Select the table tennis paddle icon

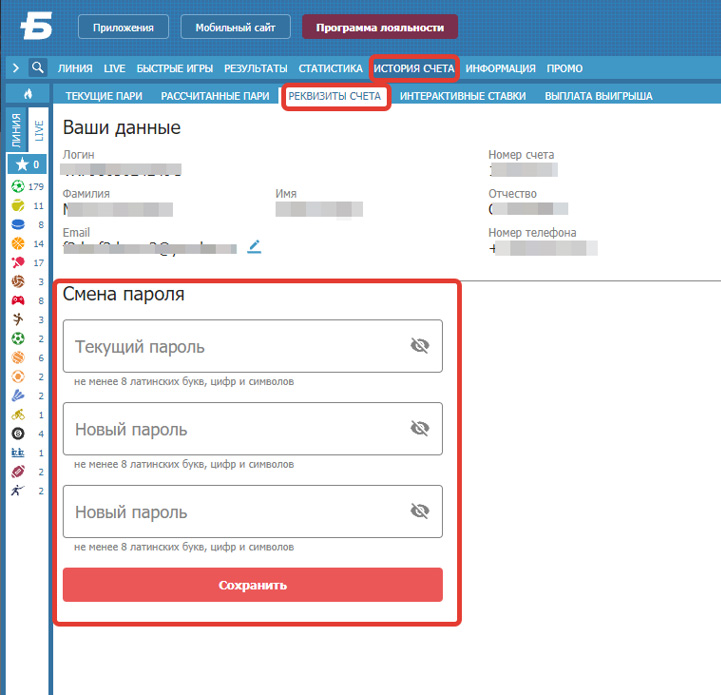pos(17,263)
